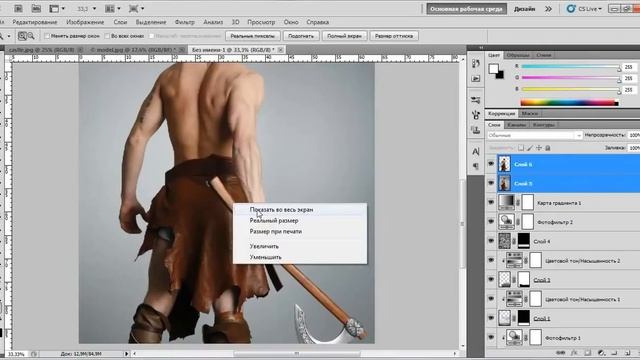The width and height of the screenshot is (640, 360).
Task: Open the Brush presets panel icon in dock
Action: [476, 100]
